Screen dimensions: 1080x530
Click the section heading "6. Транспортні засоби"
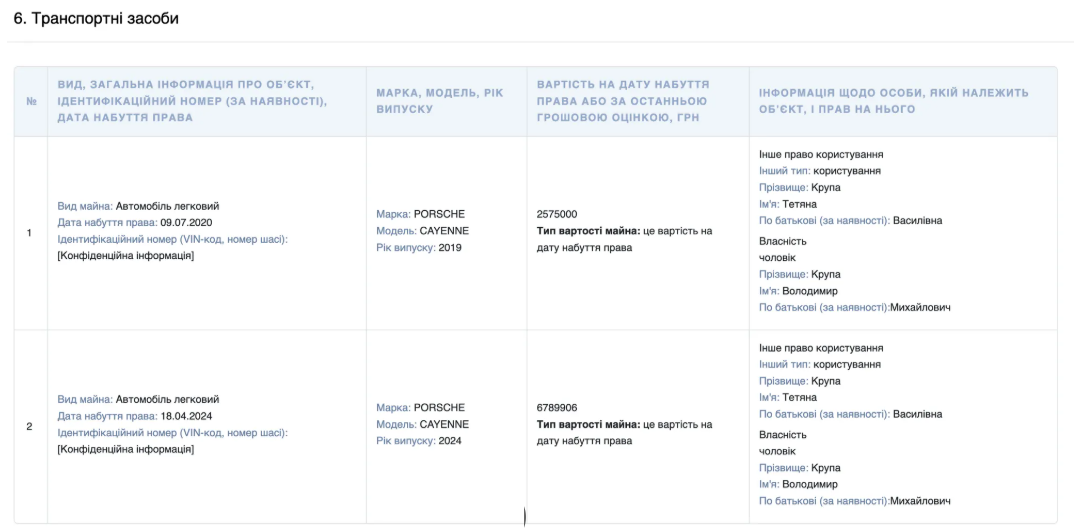[96, 19]
